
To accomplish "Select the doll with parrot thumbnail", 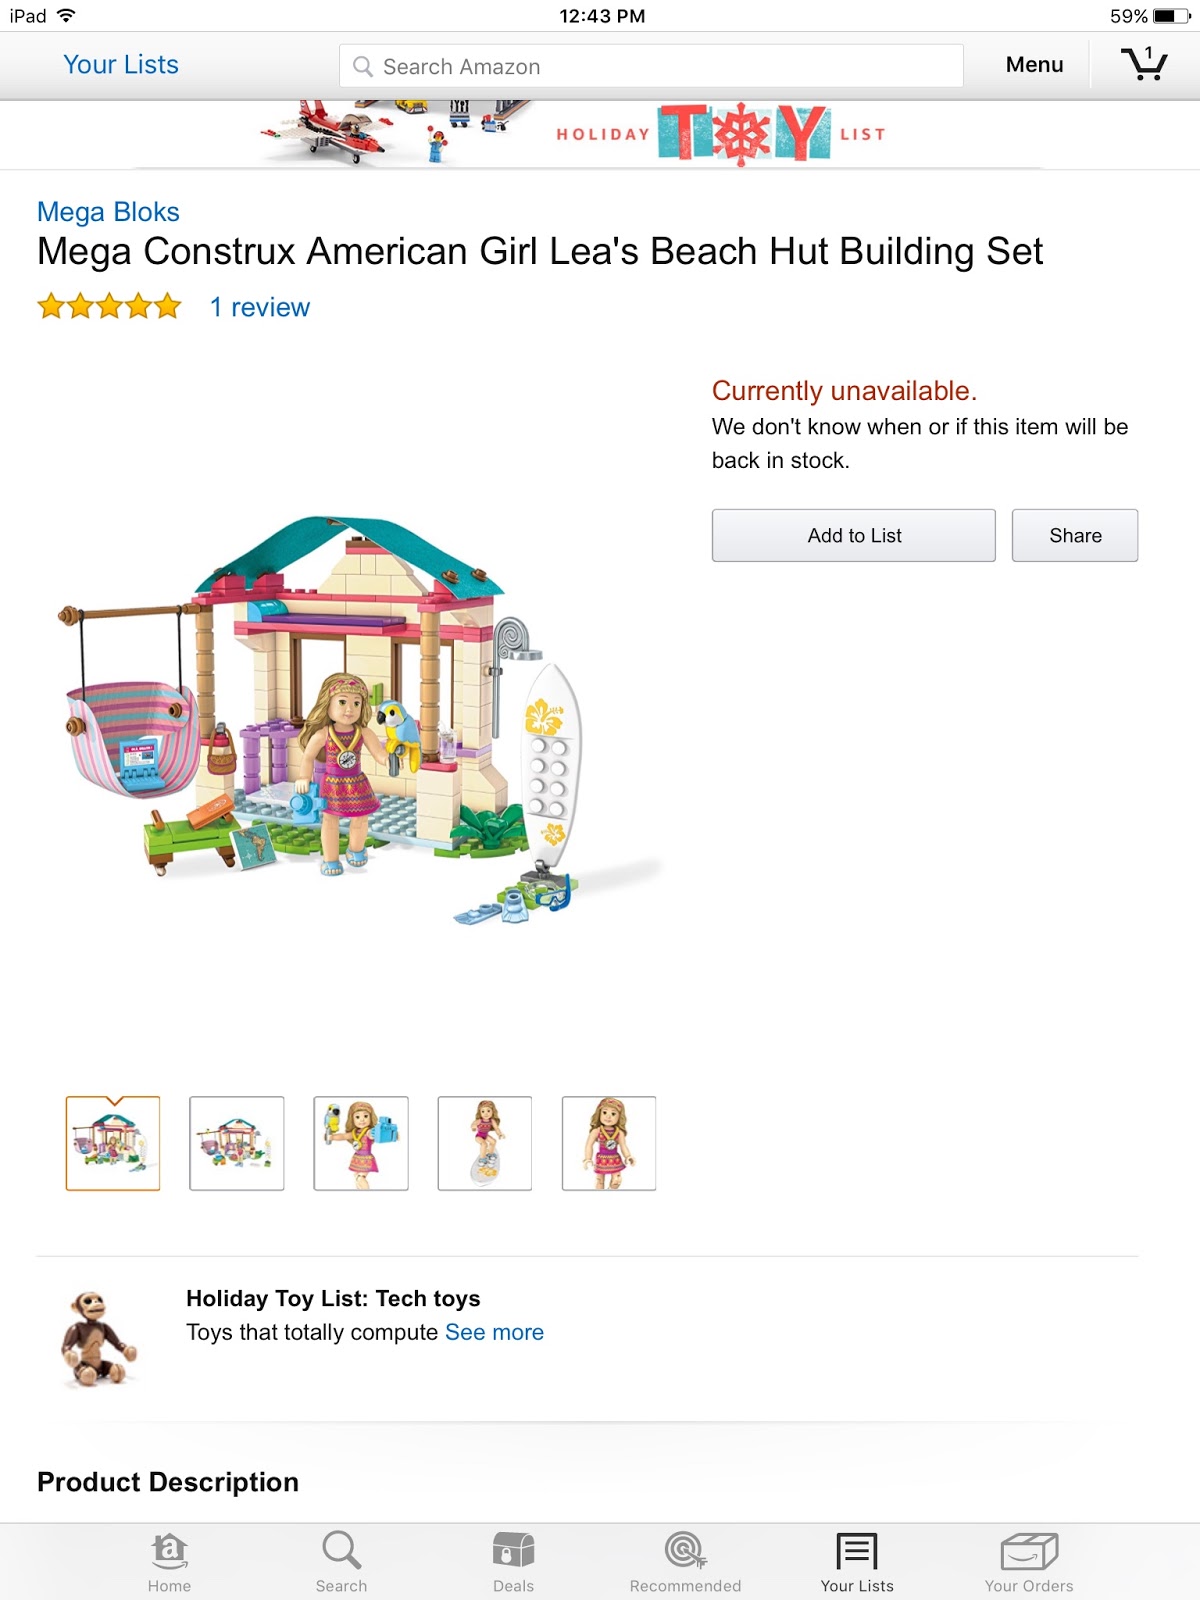I will pos(361,1143).
